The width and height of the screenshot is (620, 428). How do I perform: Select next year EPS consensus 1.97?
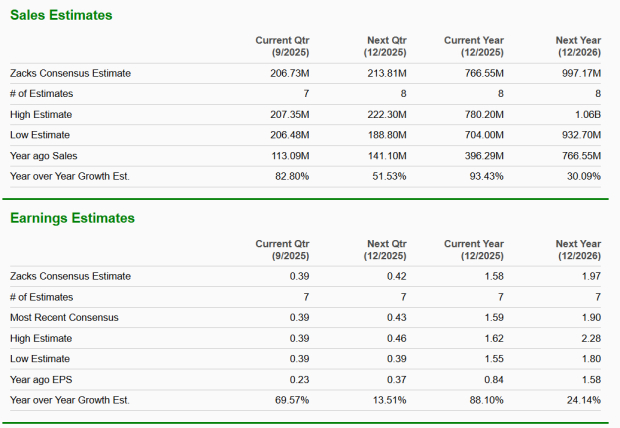tap(591, 276)
